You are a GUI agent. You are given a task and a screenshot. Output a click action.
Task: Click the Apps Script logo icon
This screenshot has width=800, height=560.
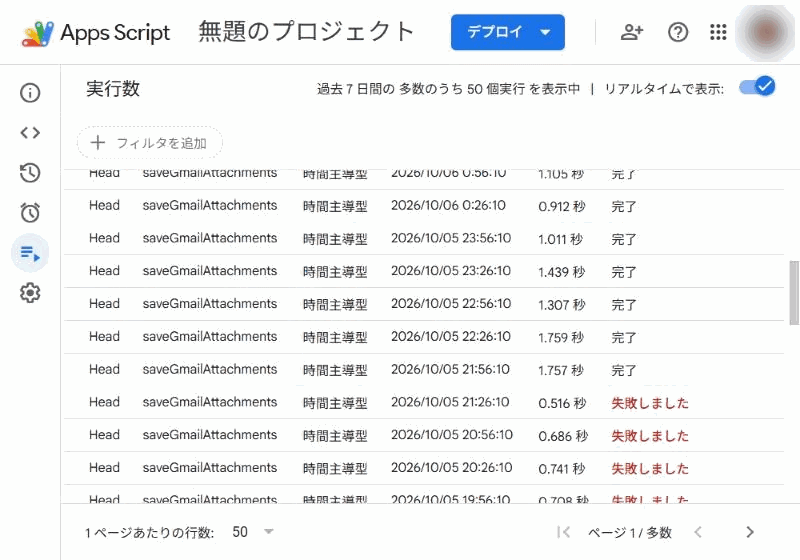pyautogui.click(x=38, y=33)
